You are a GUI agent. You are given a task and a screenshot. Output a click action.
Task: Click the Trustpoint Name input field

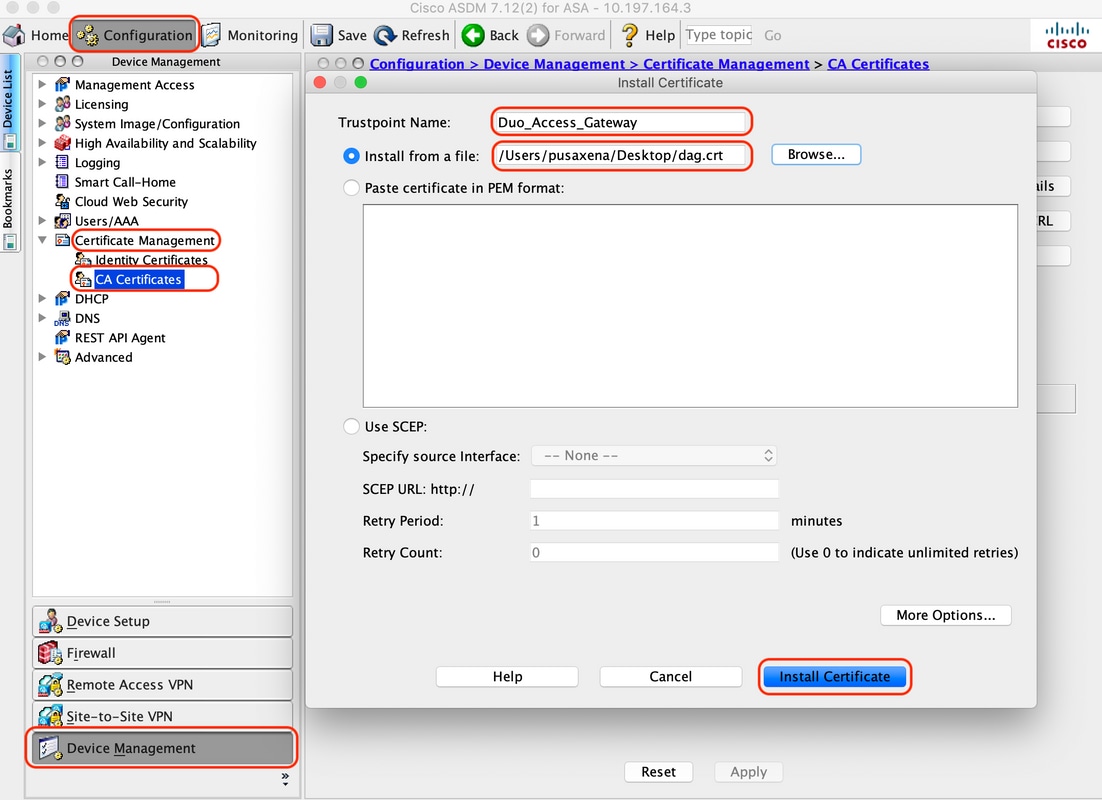(x=621, y=122)
